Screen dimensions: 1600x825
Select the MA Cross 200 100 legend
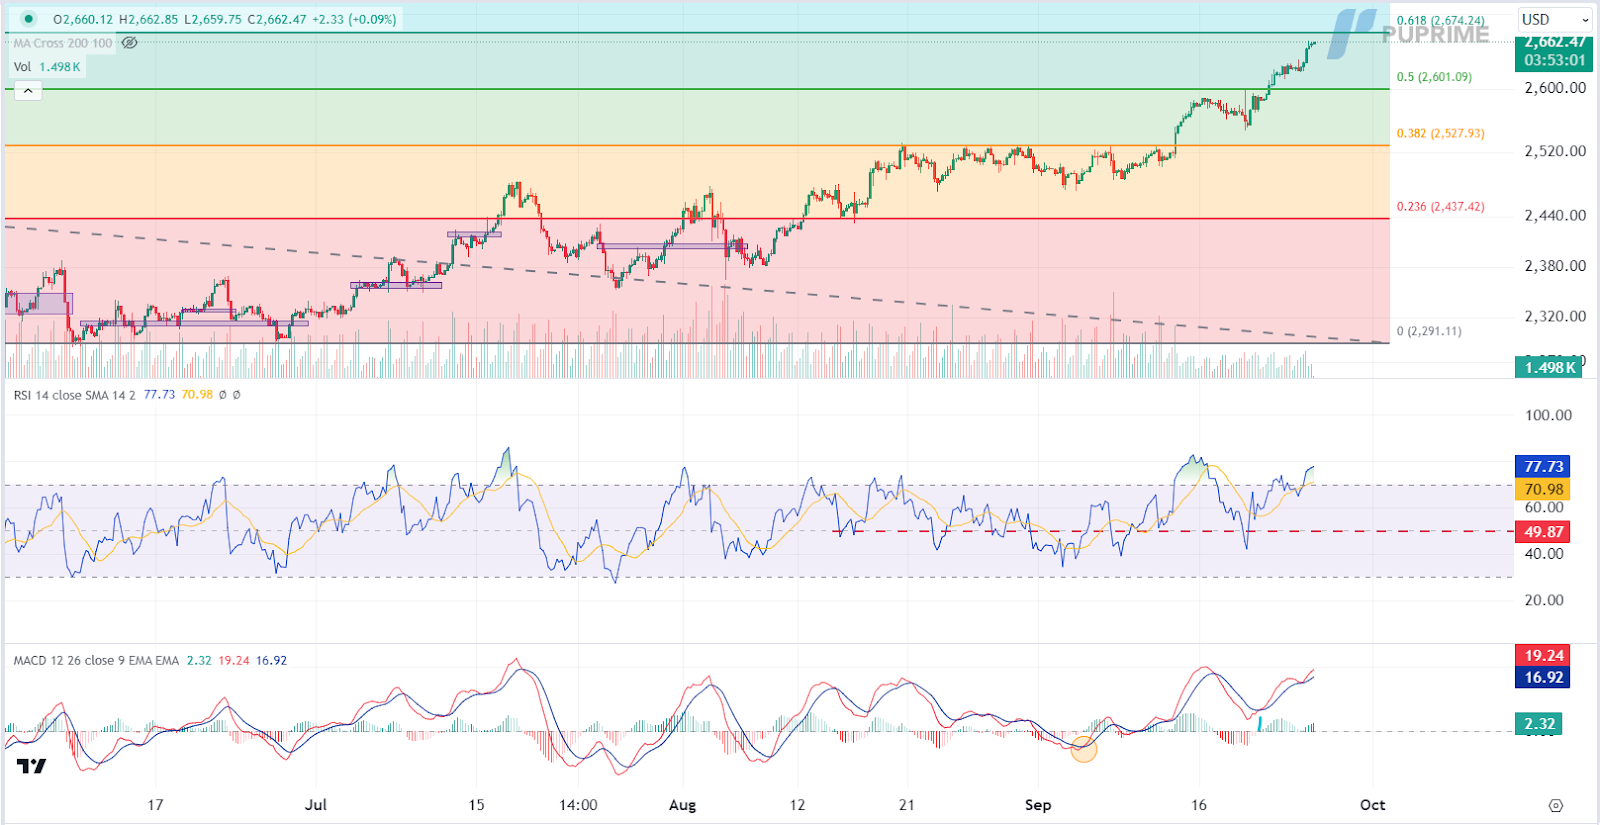tap(63, 43)
